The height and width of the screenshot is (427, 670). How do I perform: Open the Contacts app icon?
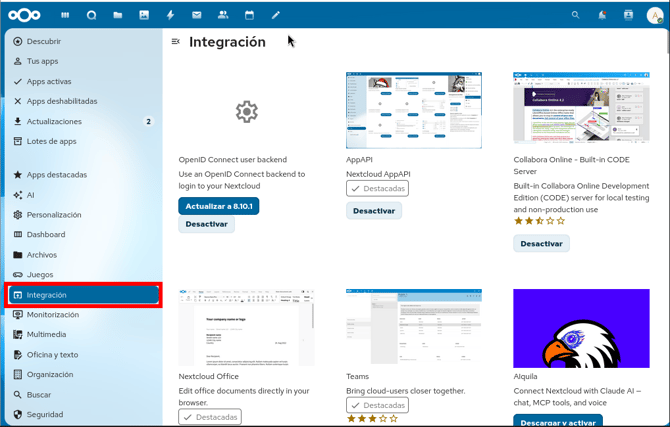click(x=222, y=15)
